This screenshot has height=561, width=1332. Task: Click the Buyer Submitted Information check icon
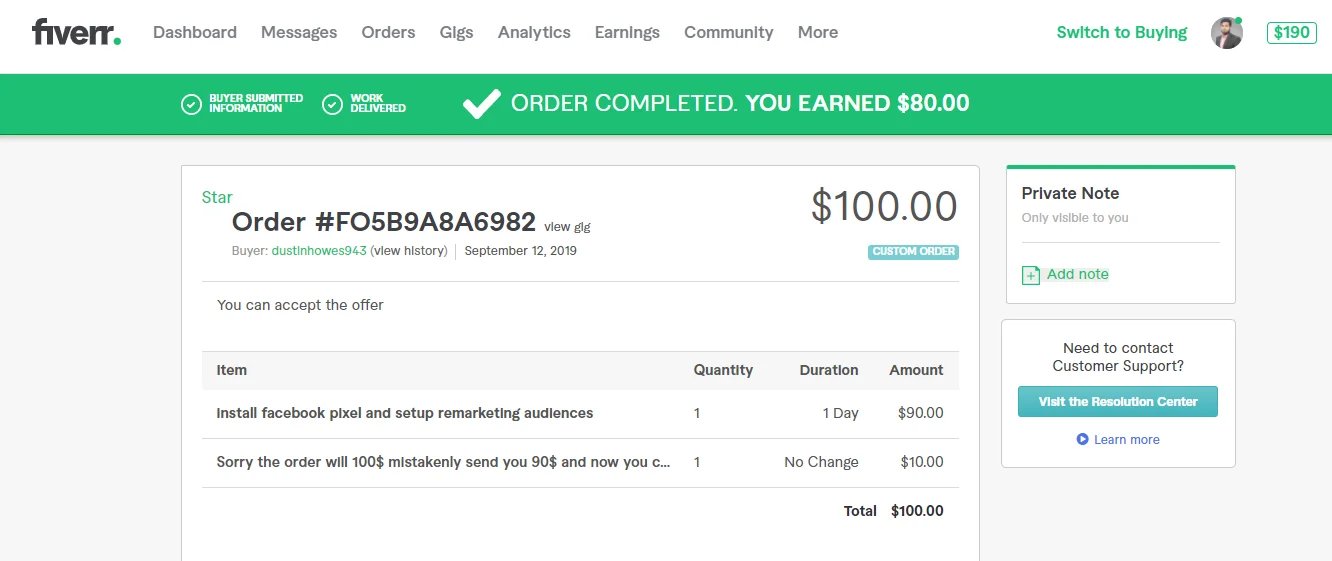(x=191, y=104)
